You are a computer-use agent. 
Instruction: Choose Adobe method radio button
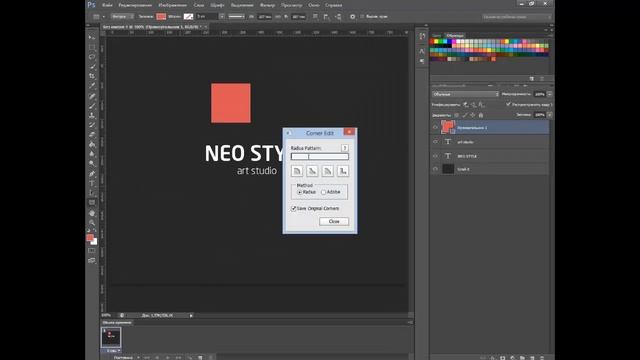(323, 192)
